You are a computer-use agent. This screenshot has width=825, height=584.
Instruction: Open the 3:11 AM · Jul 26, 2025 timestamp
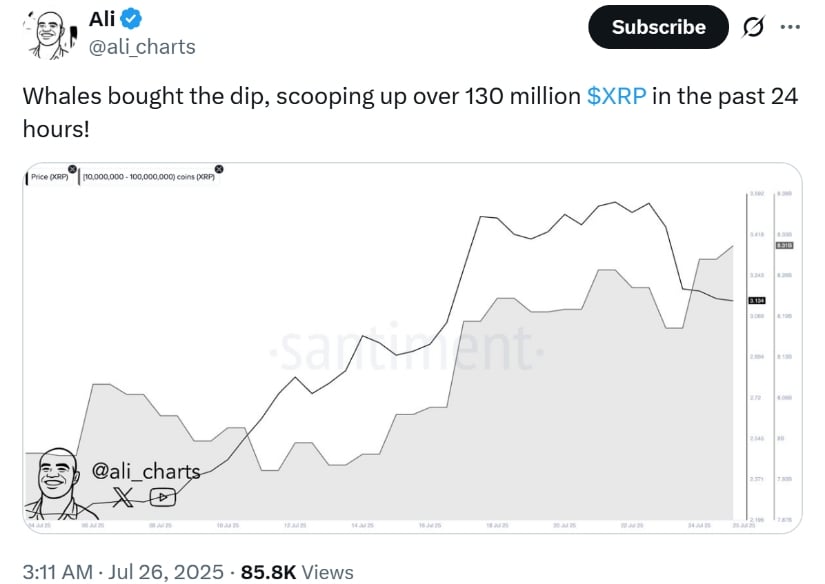pos(123,572)
